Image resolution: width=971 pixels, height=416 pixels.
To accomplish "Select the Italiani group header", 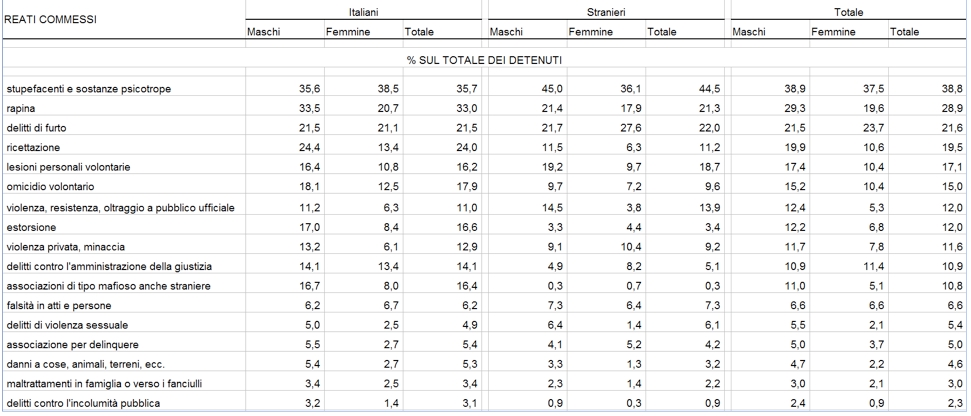I will (x=361, y=10).
